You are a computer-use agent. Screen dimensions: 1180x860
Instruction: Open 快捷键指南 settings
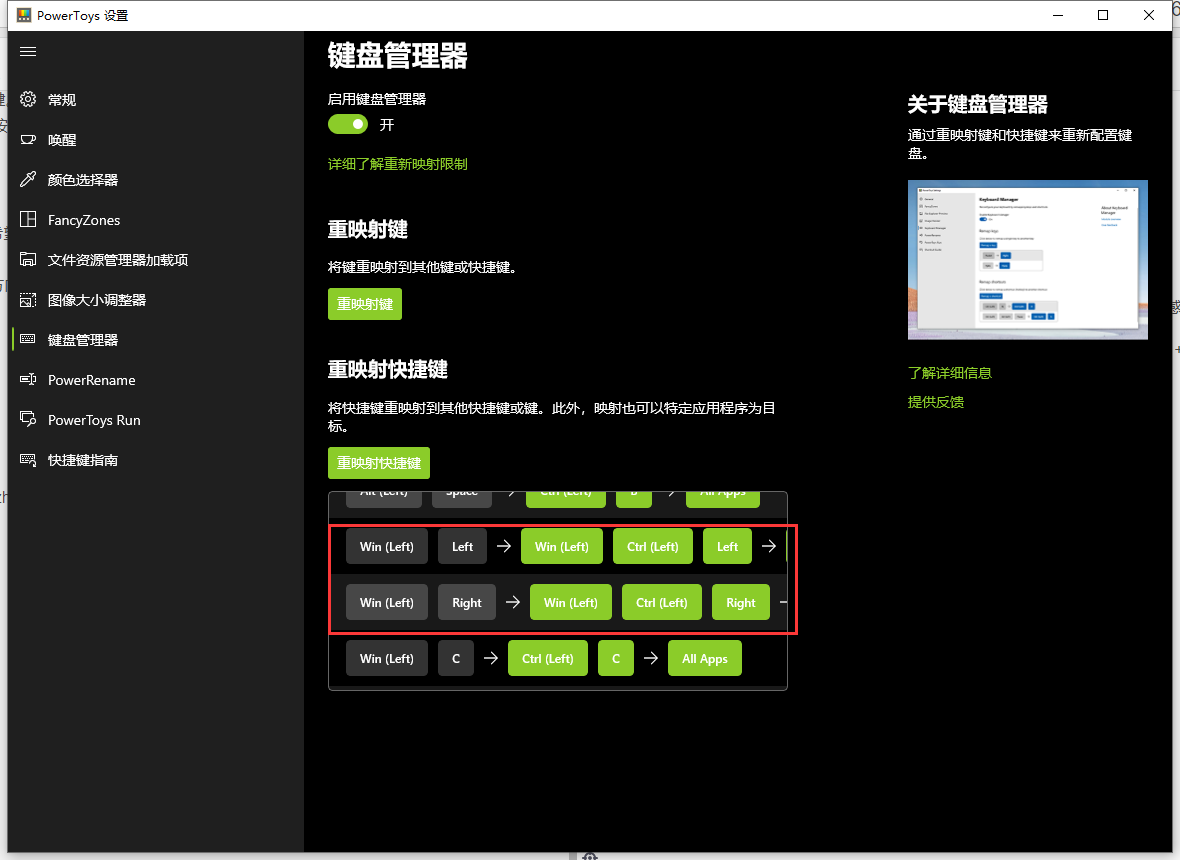(156, 460)
